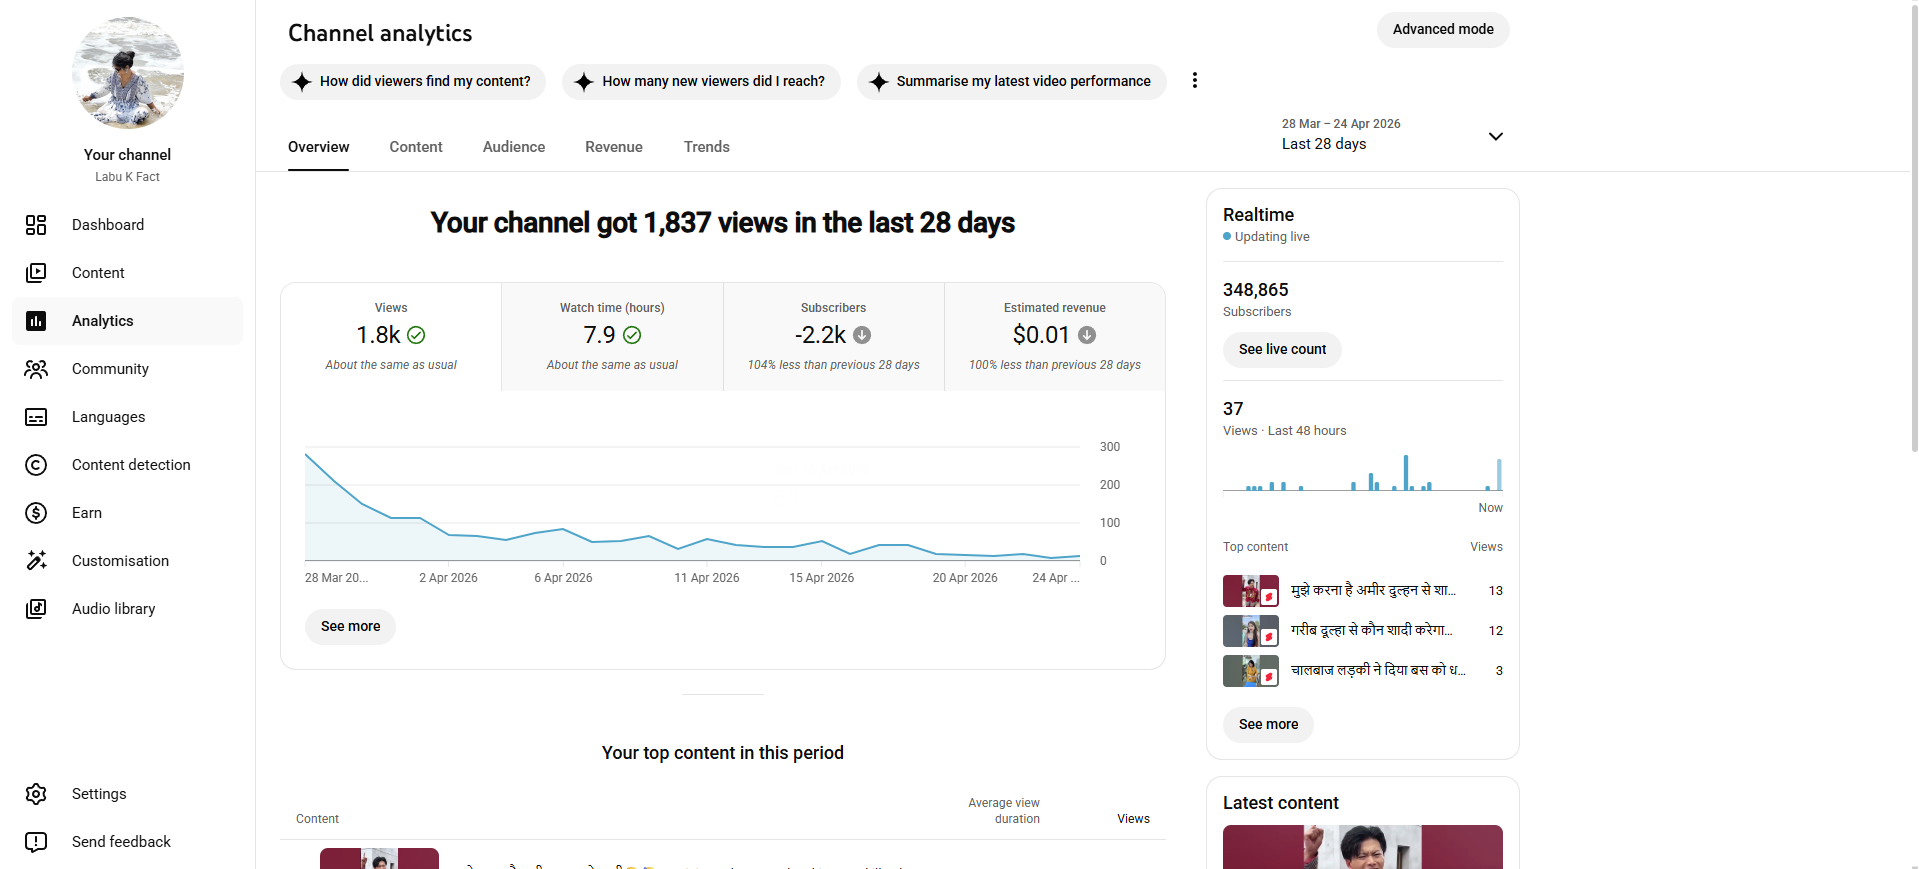Viewport: 1919px width, 869px height.
Task: Click the Send feedback icon
Action: [36, 842]
